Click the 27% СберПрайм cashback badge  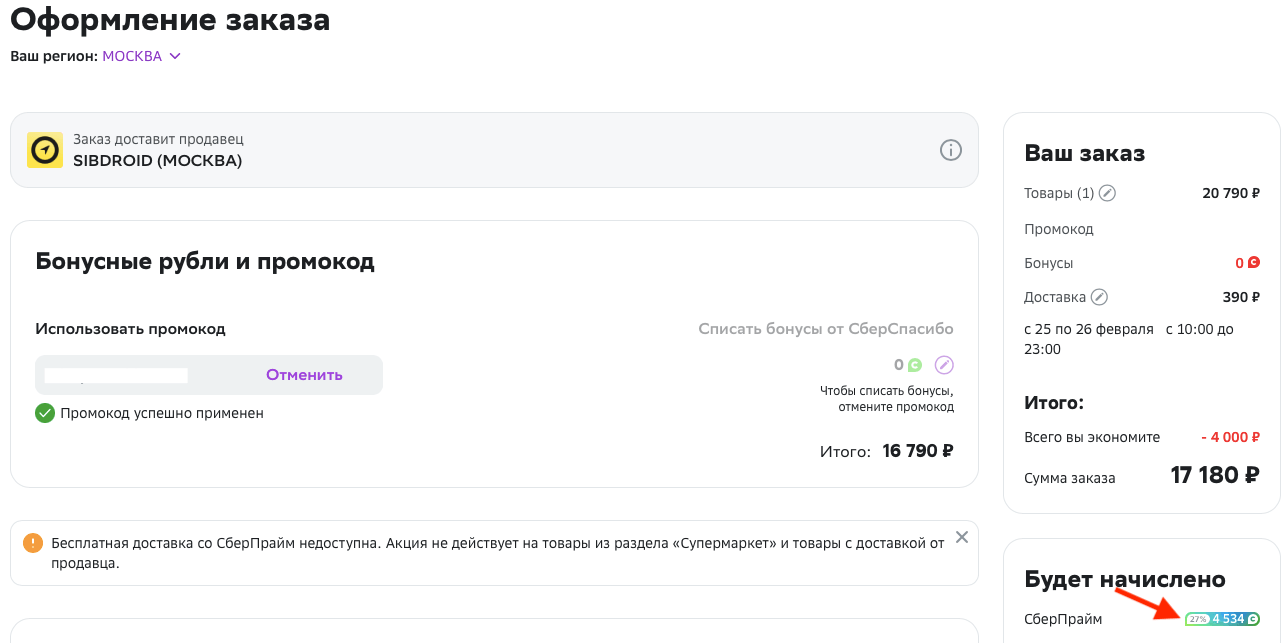pyautogui.click(x=1198, y=617)
